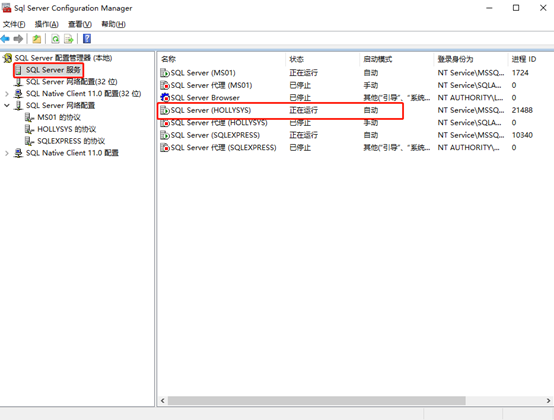The image size is (554, 420).
Task: Select SQL Server 服务 in the tree
Action: point(53,70)
